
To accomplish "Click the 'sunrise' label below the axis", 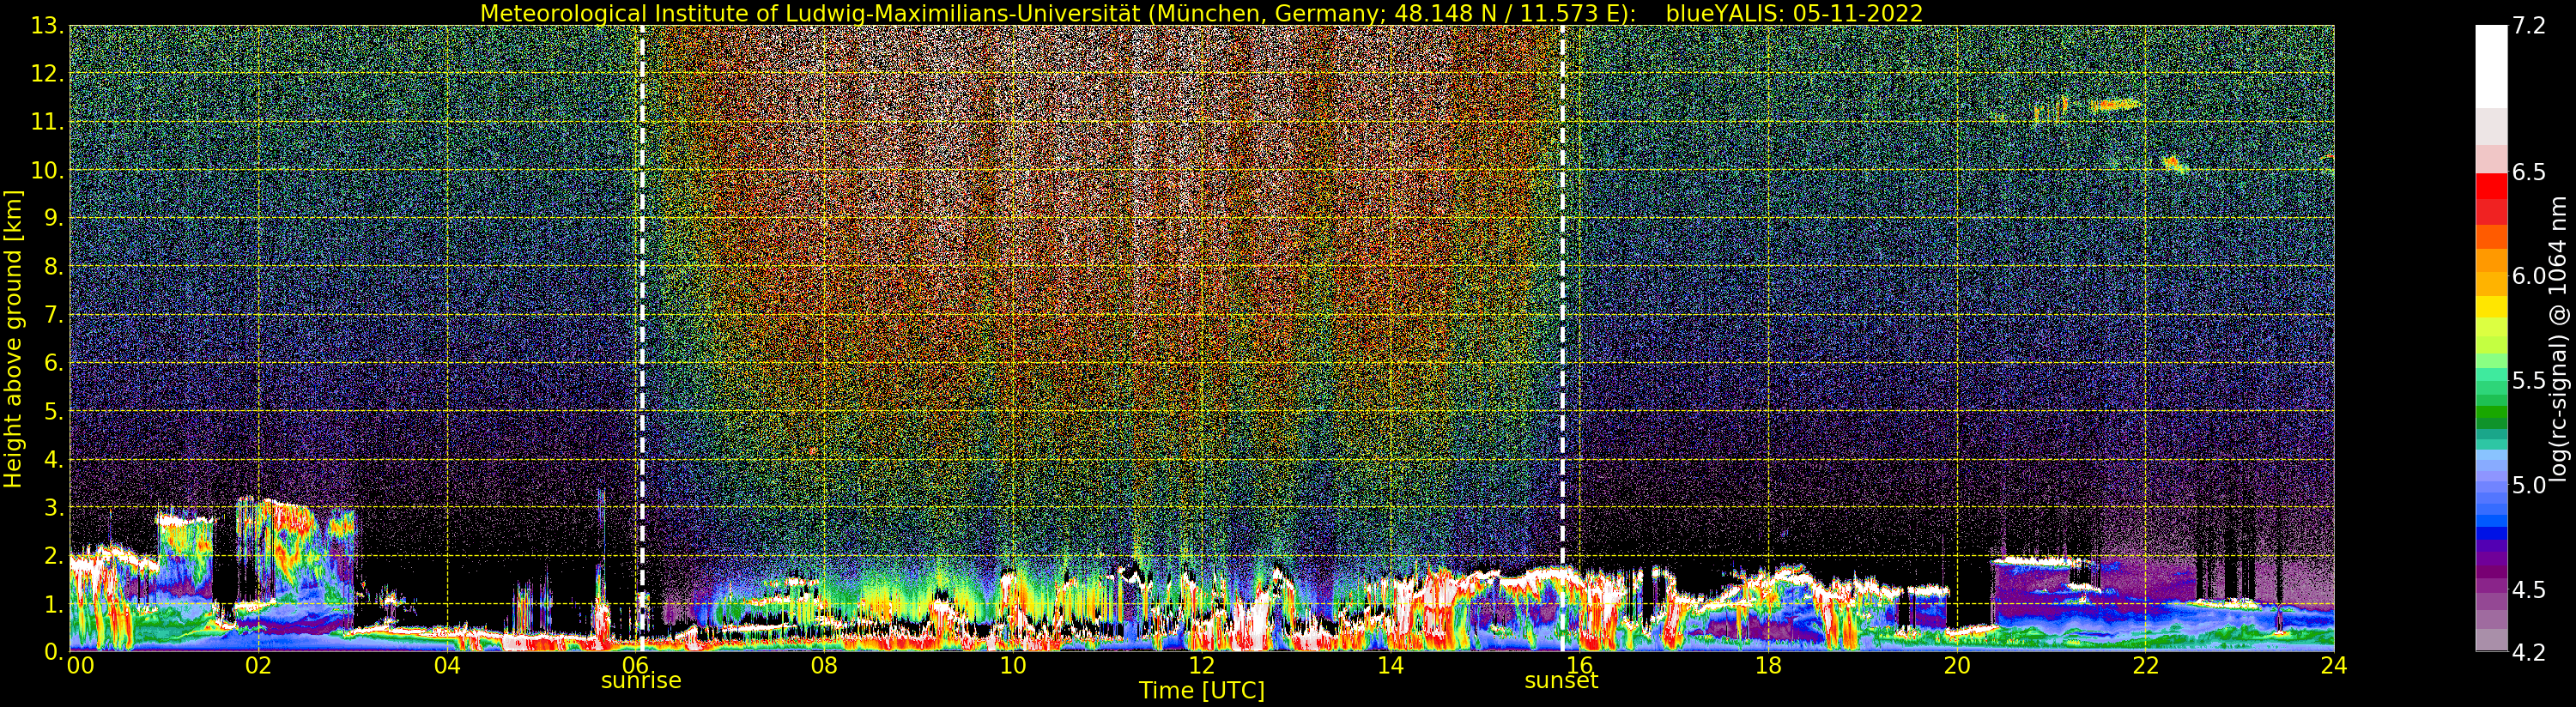I will click(x=641, y=681).
